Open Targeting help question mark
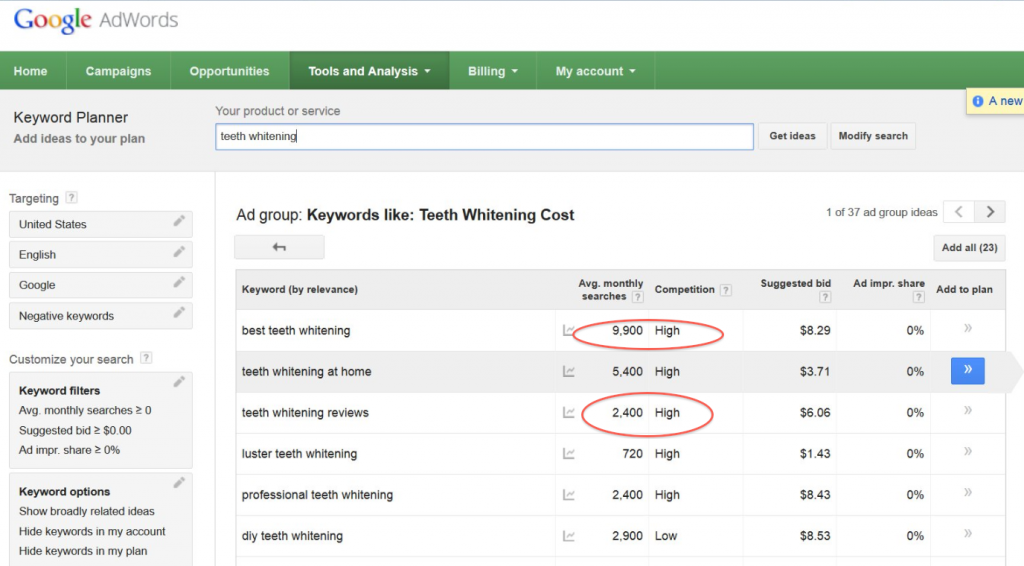Image resolution: width=1024 pixels, height=566 pixels. (71, 197)
